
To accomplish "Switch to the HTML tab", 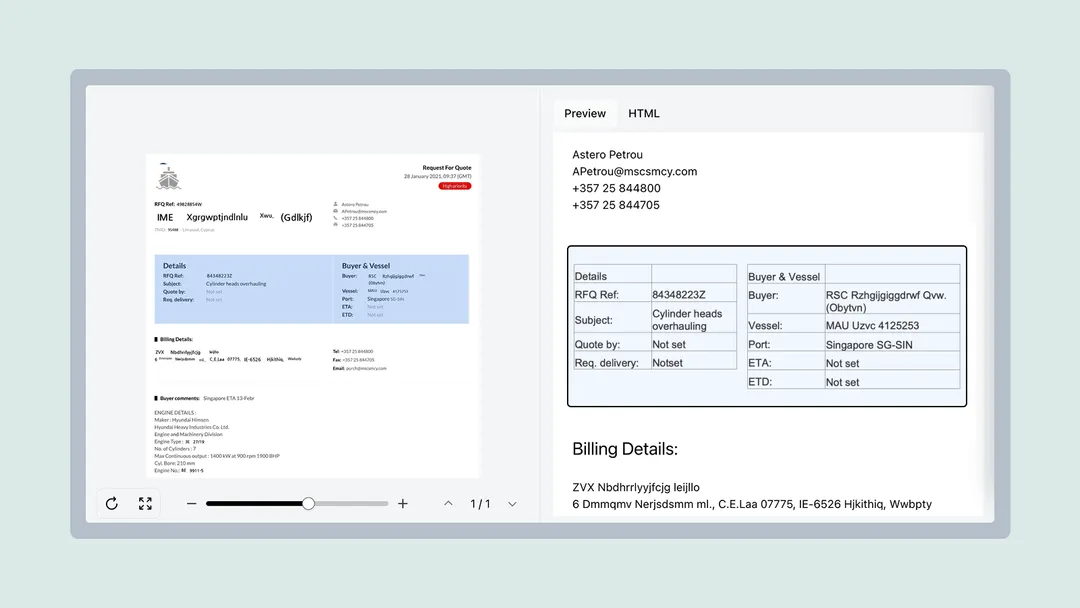I will [x=643, y=114].
